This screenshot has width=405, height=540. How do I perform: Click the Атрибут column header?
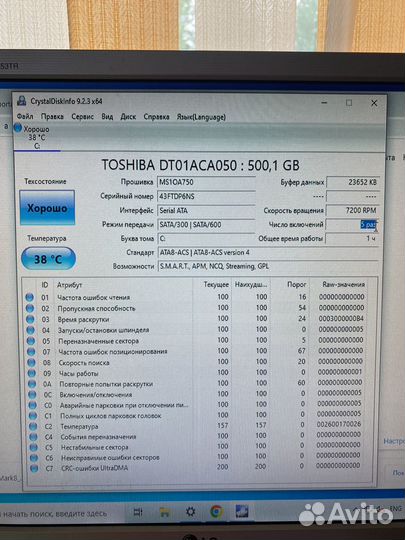click(x=69, y=285)
